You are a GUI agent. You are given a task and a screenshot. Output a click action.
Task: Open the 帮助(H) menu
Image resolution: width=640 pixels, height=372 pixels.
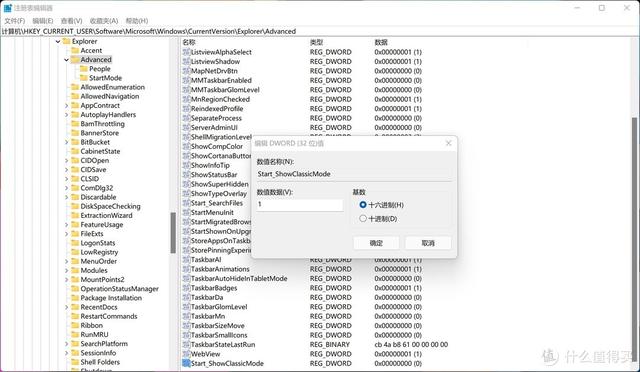[x=136, y=21]
